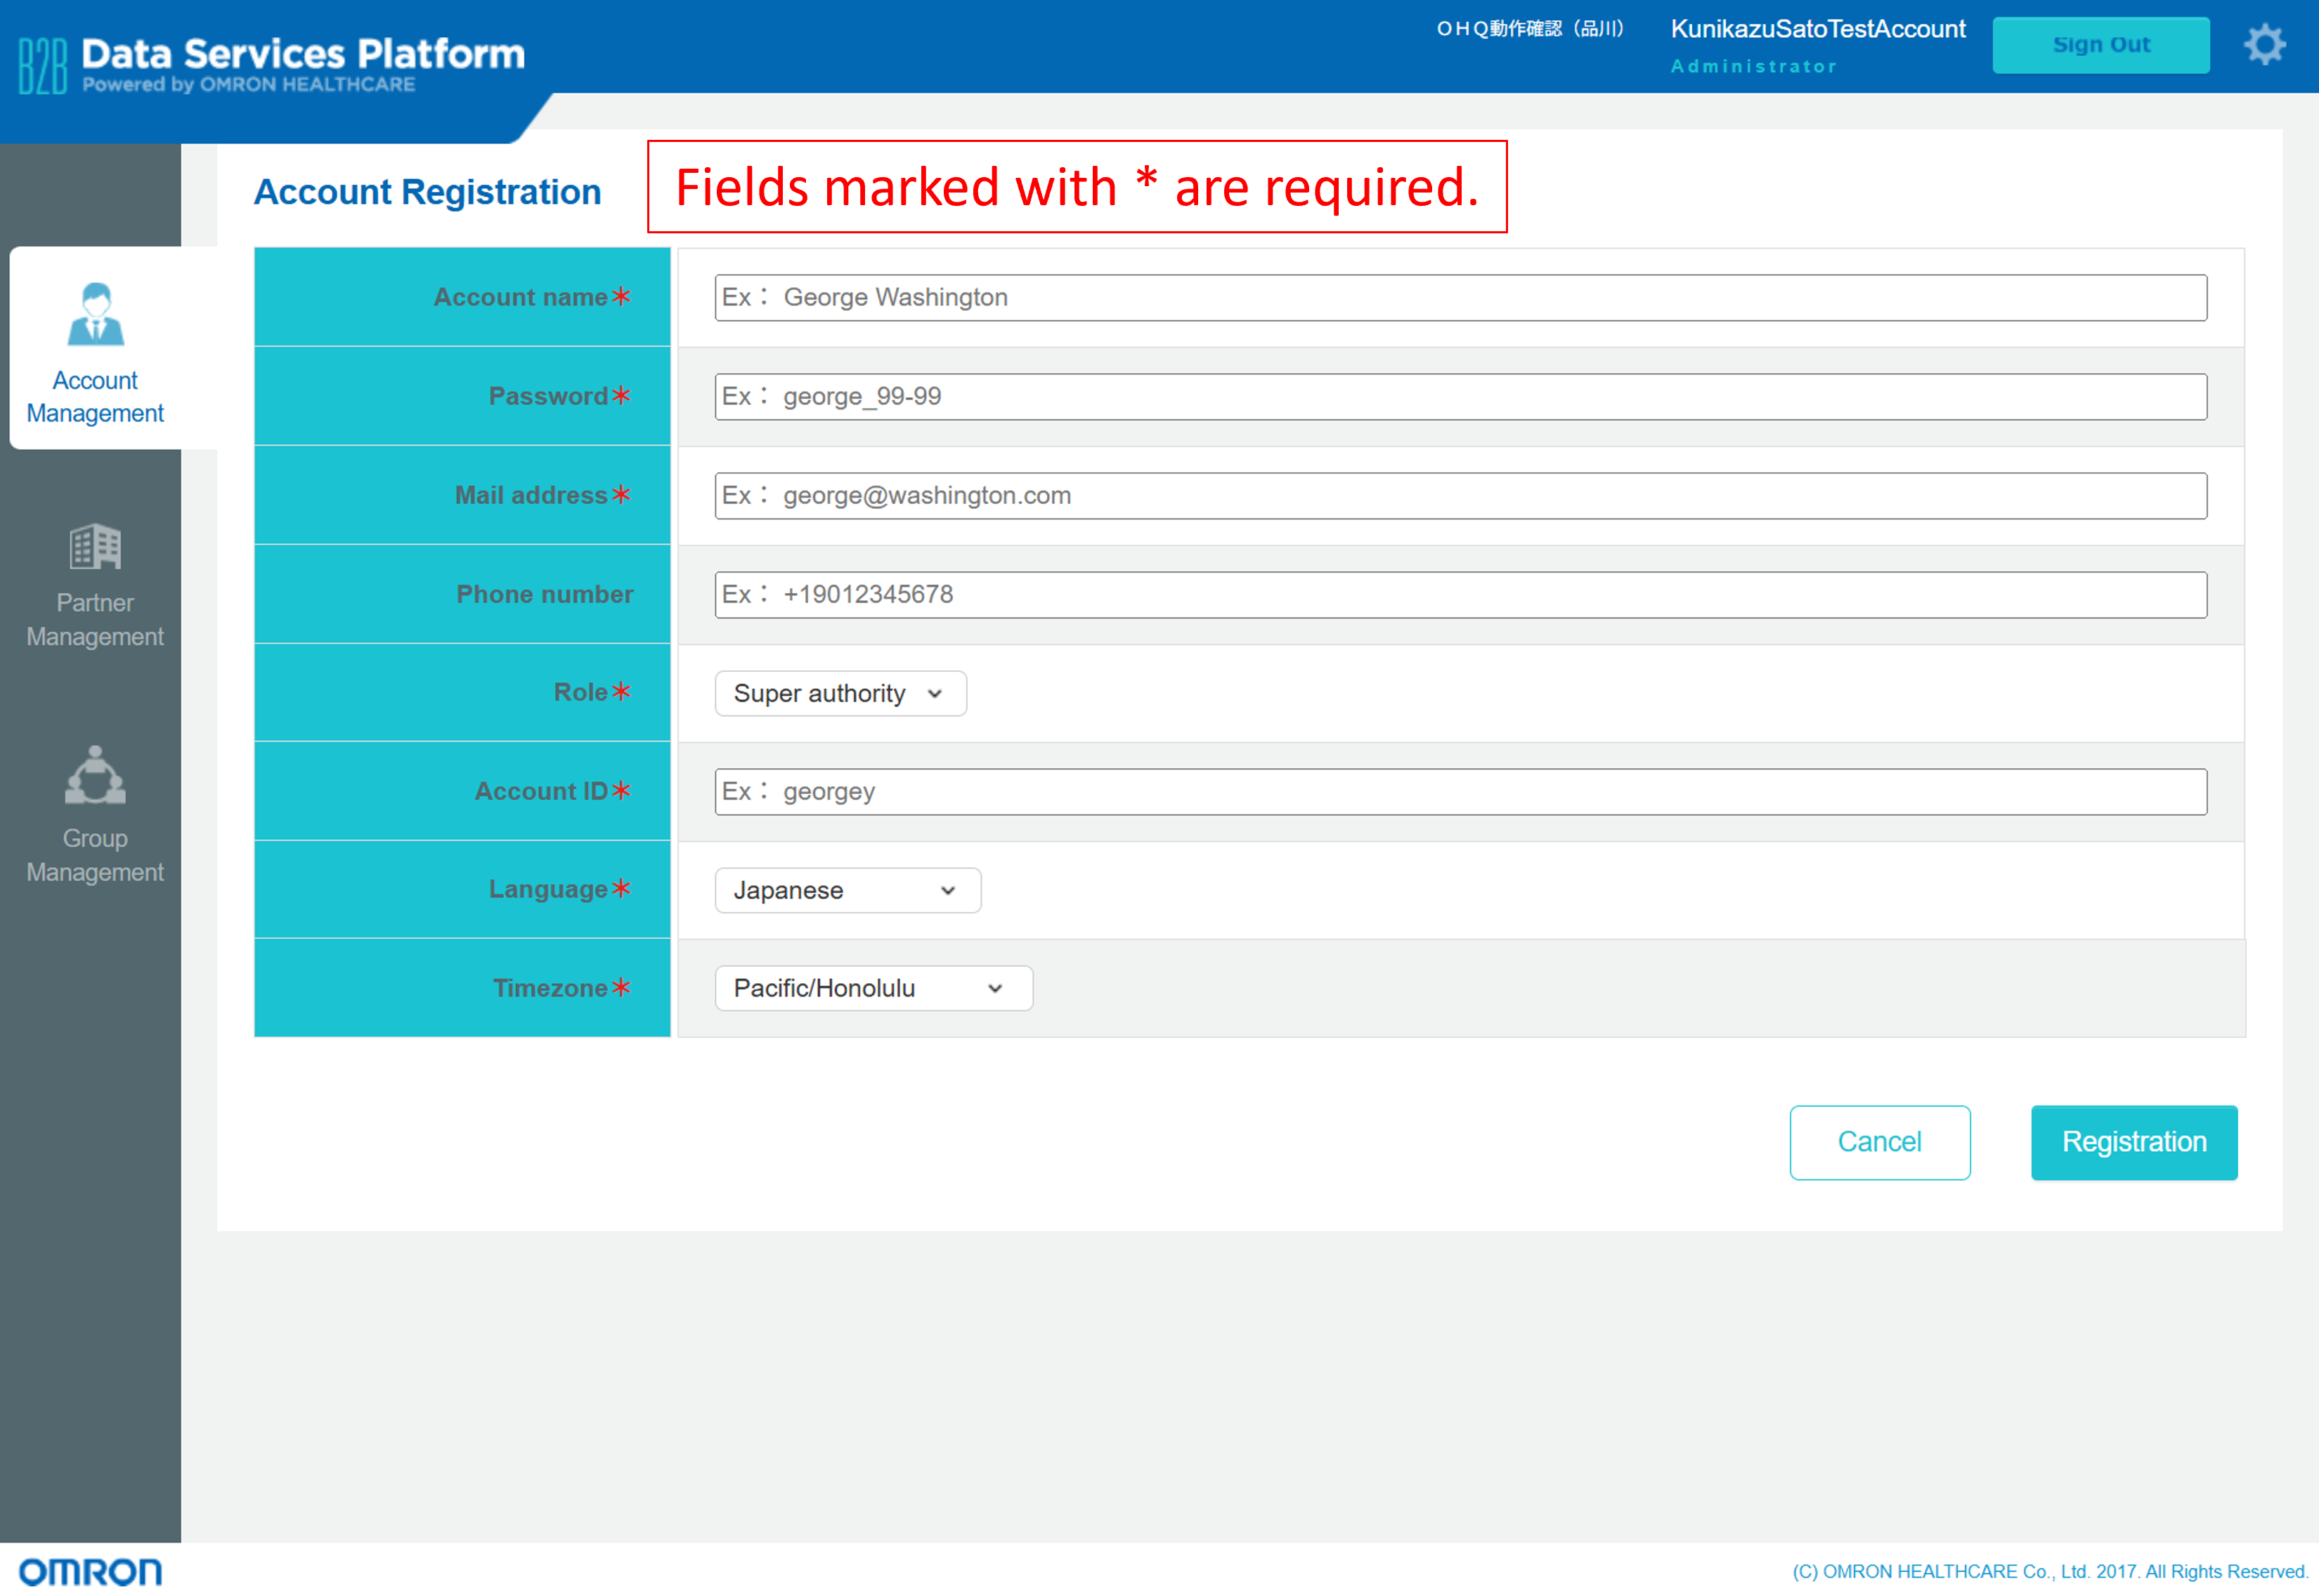Click the Account Management person icon

95,314
